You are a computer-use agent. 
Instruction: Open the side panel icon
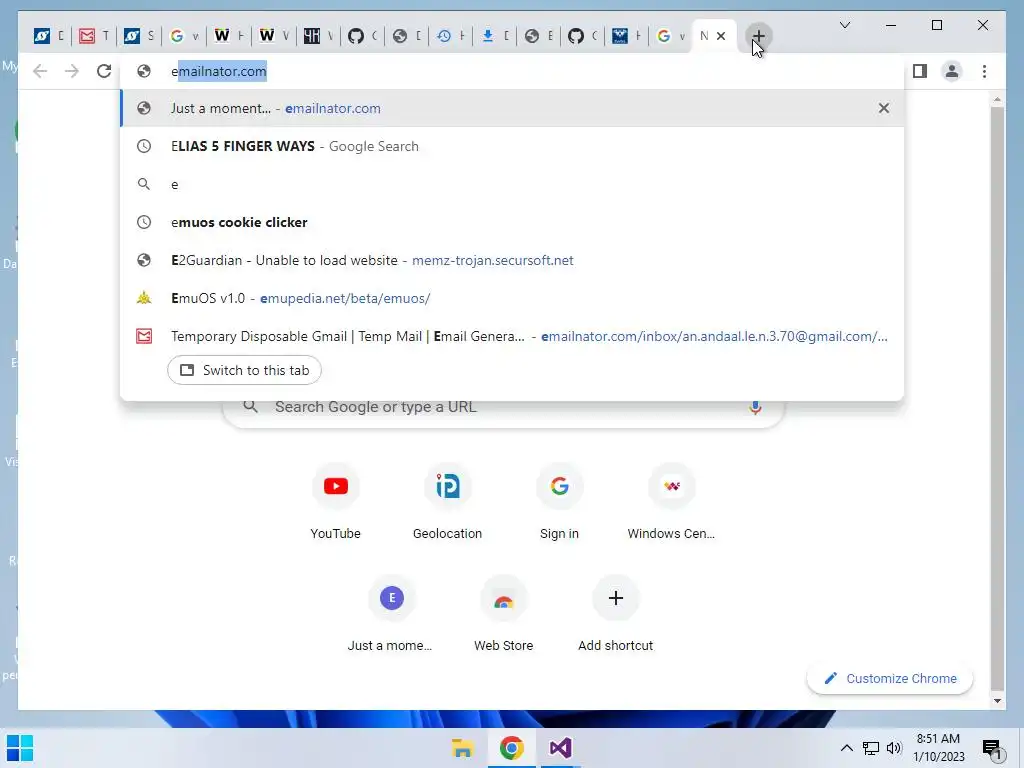click(x=920, y=71)
